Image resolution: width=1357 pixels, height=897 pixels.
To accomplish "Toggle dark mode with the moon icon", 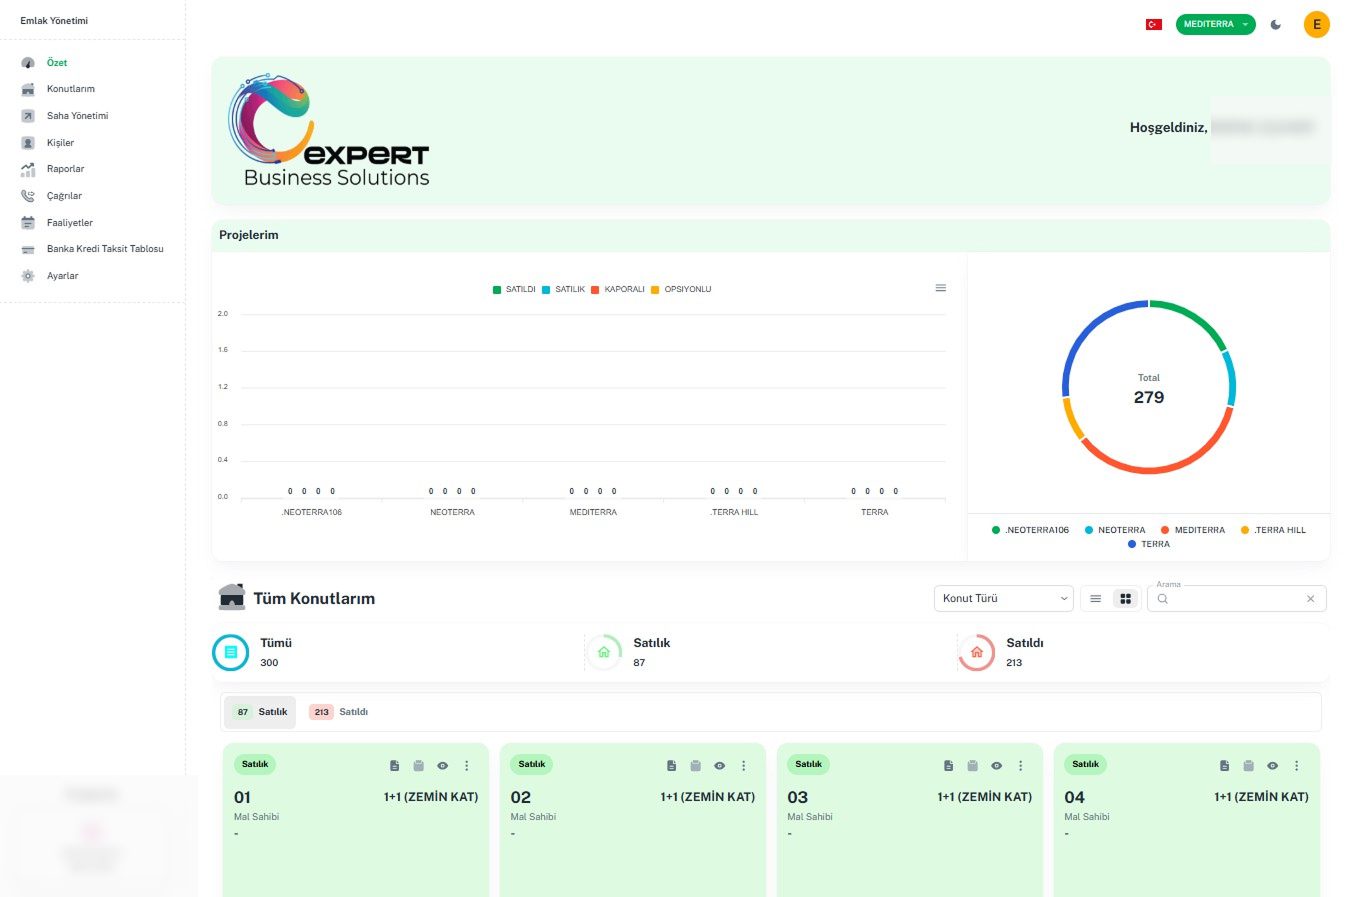I will pos(1275,24).
